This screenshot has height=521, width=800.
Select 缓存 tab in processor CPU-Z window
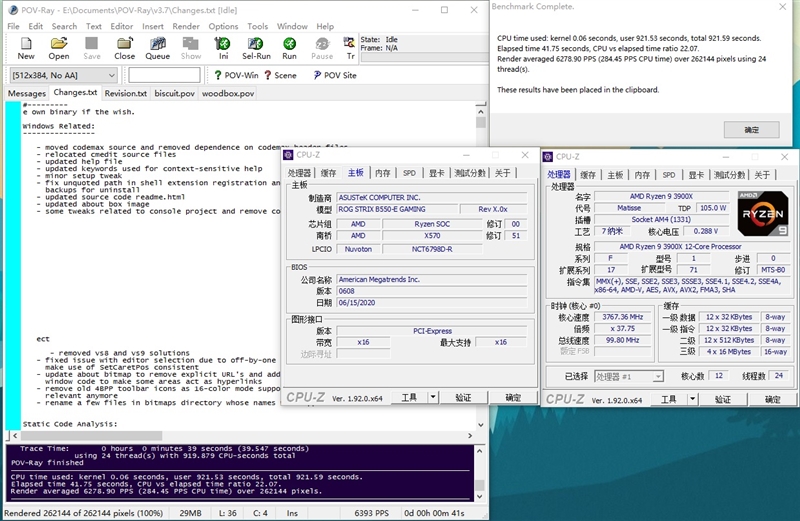[588, 175]
